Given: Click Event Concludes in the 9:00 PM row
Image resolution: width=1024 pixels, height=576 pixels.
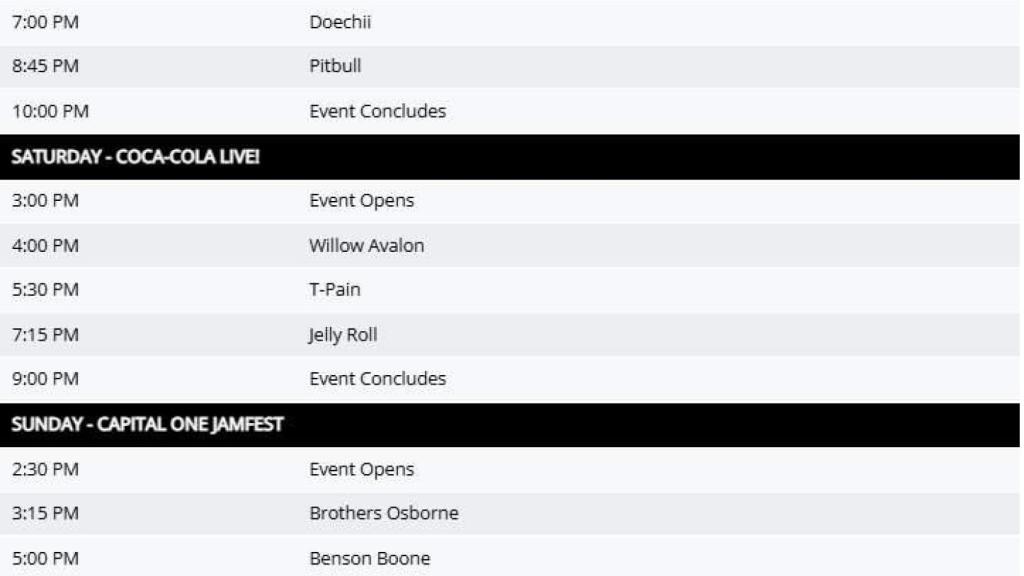Looking at the screenshot, I should 377,379.
